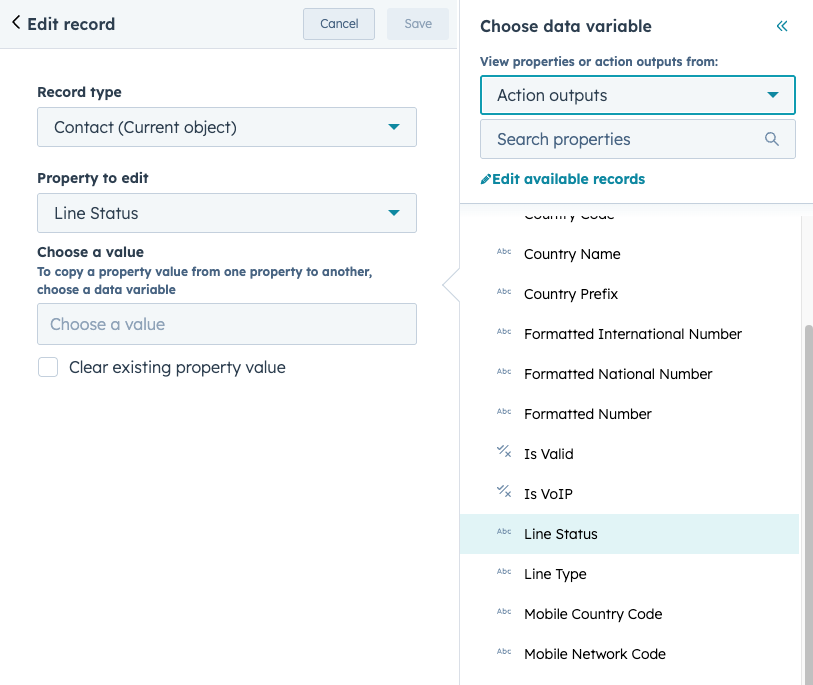Click into the Choose a value field
813x685 pixels.
click(227, 325)
